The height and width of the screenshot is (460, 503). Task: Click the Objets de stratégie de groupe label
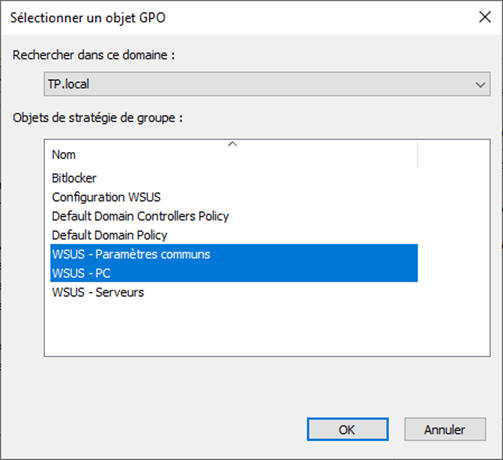point(98,118)
